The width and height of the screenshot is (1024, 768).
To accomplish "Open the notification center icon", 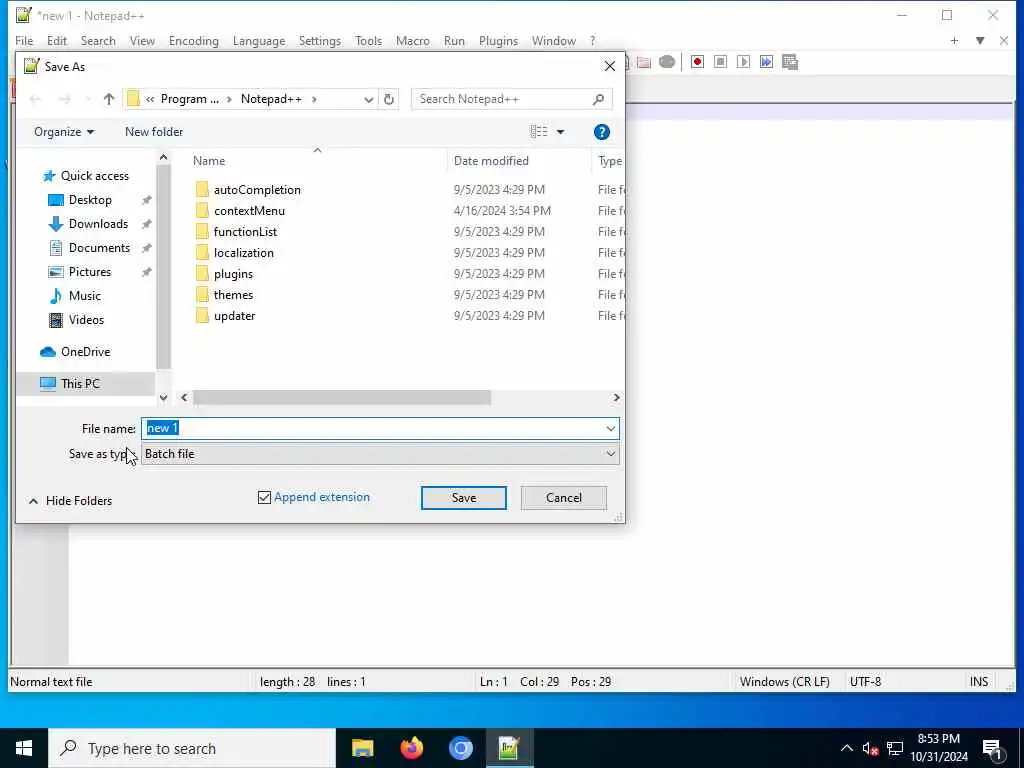I will click(993, 749).
